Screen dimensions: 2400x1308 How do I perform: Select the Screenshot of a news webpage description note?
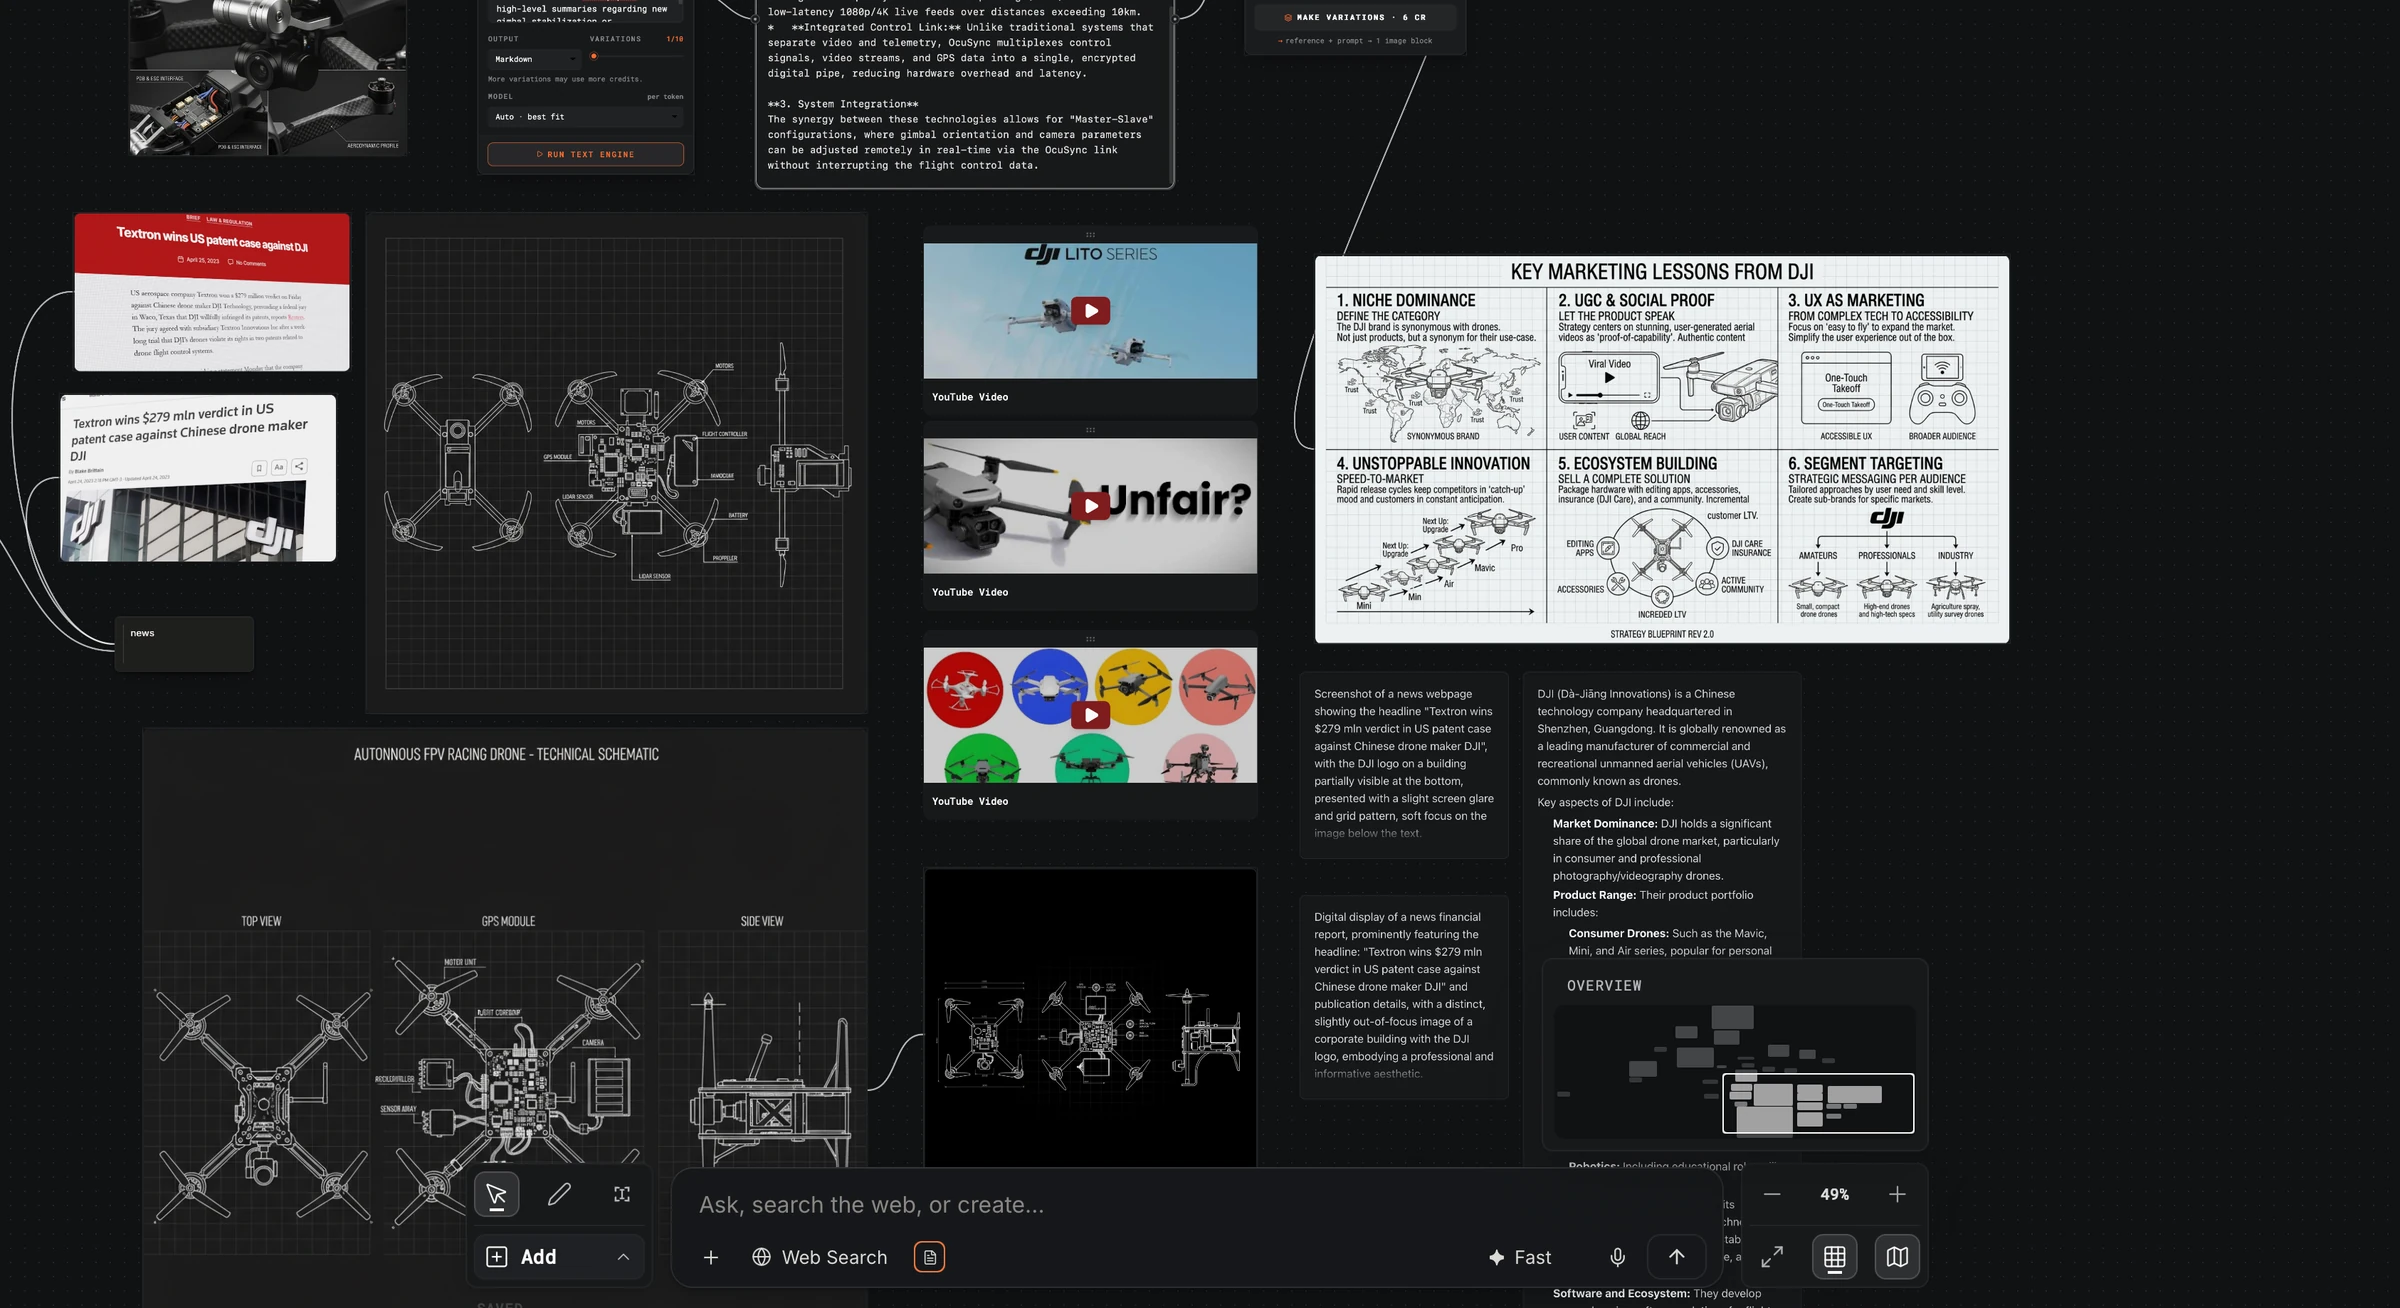click(1404, 764)
